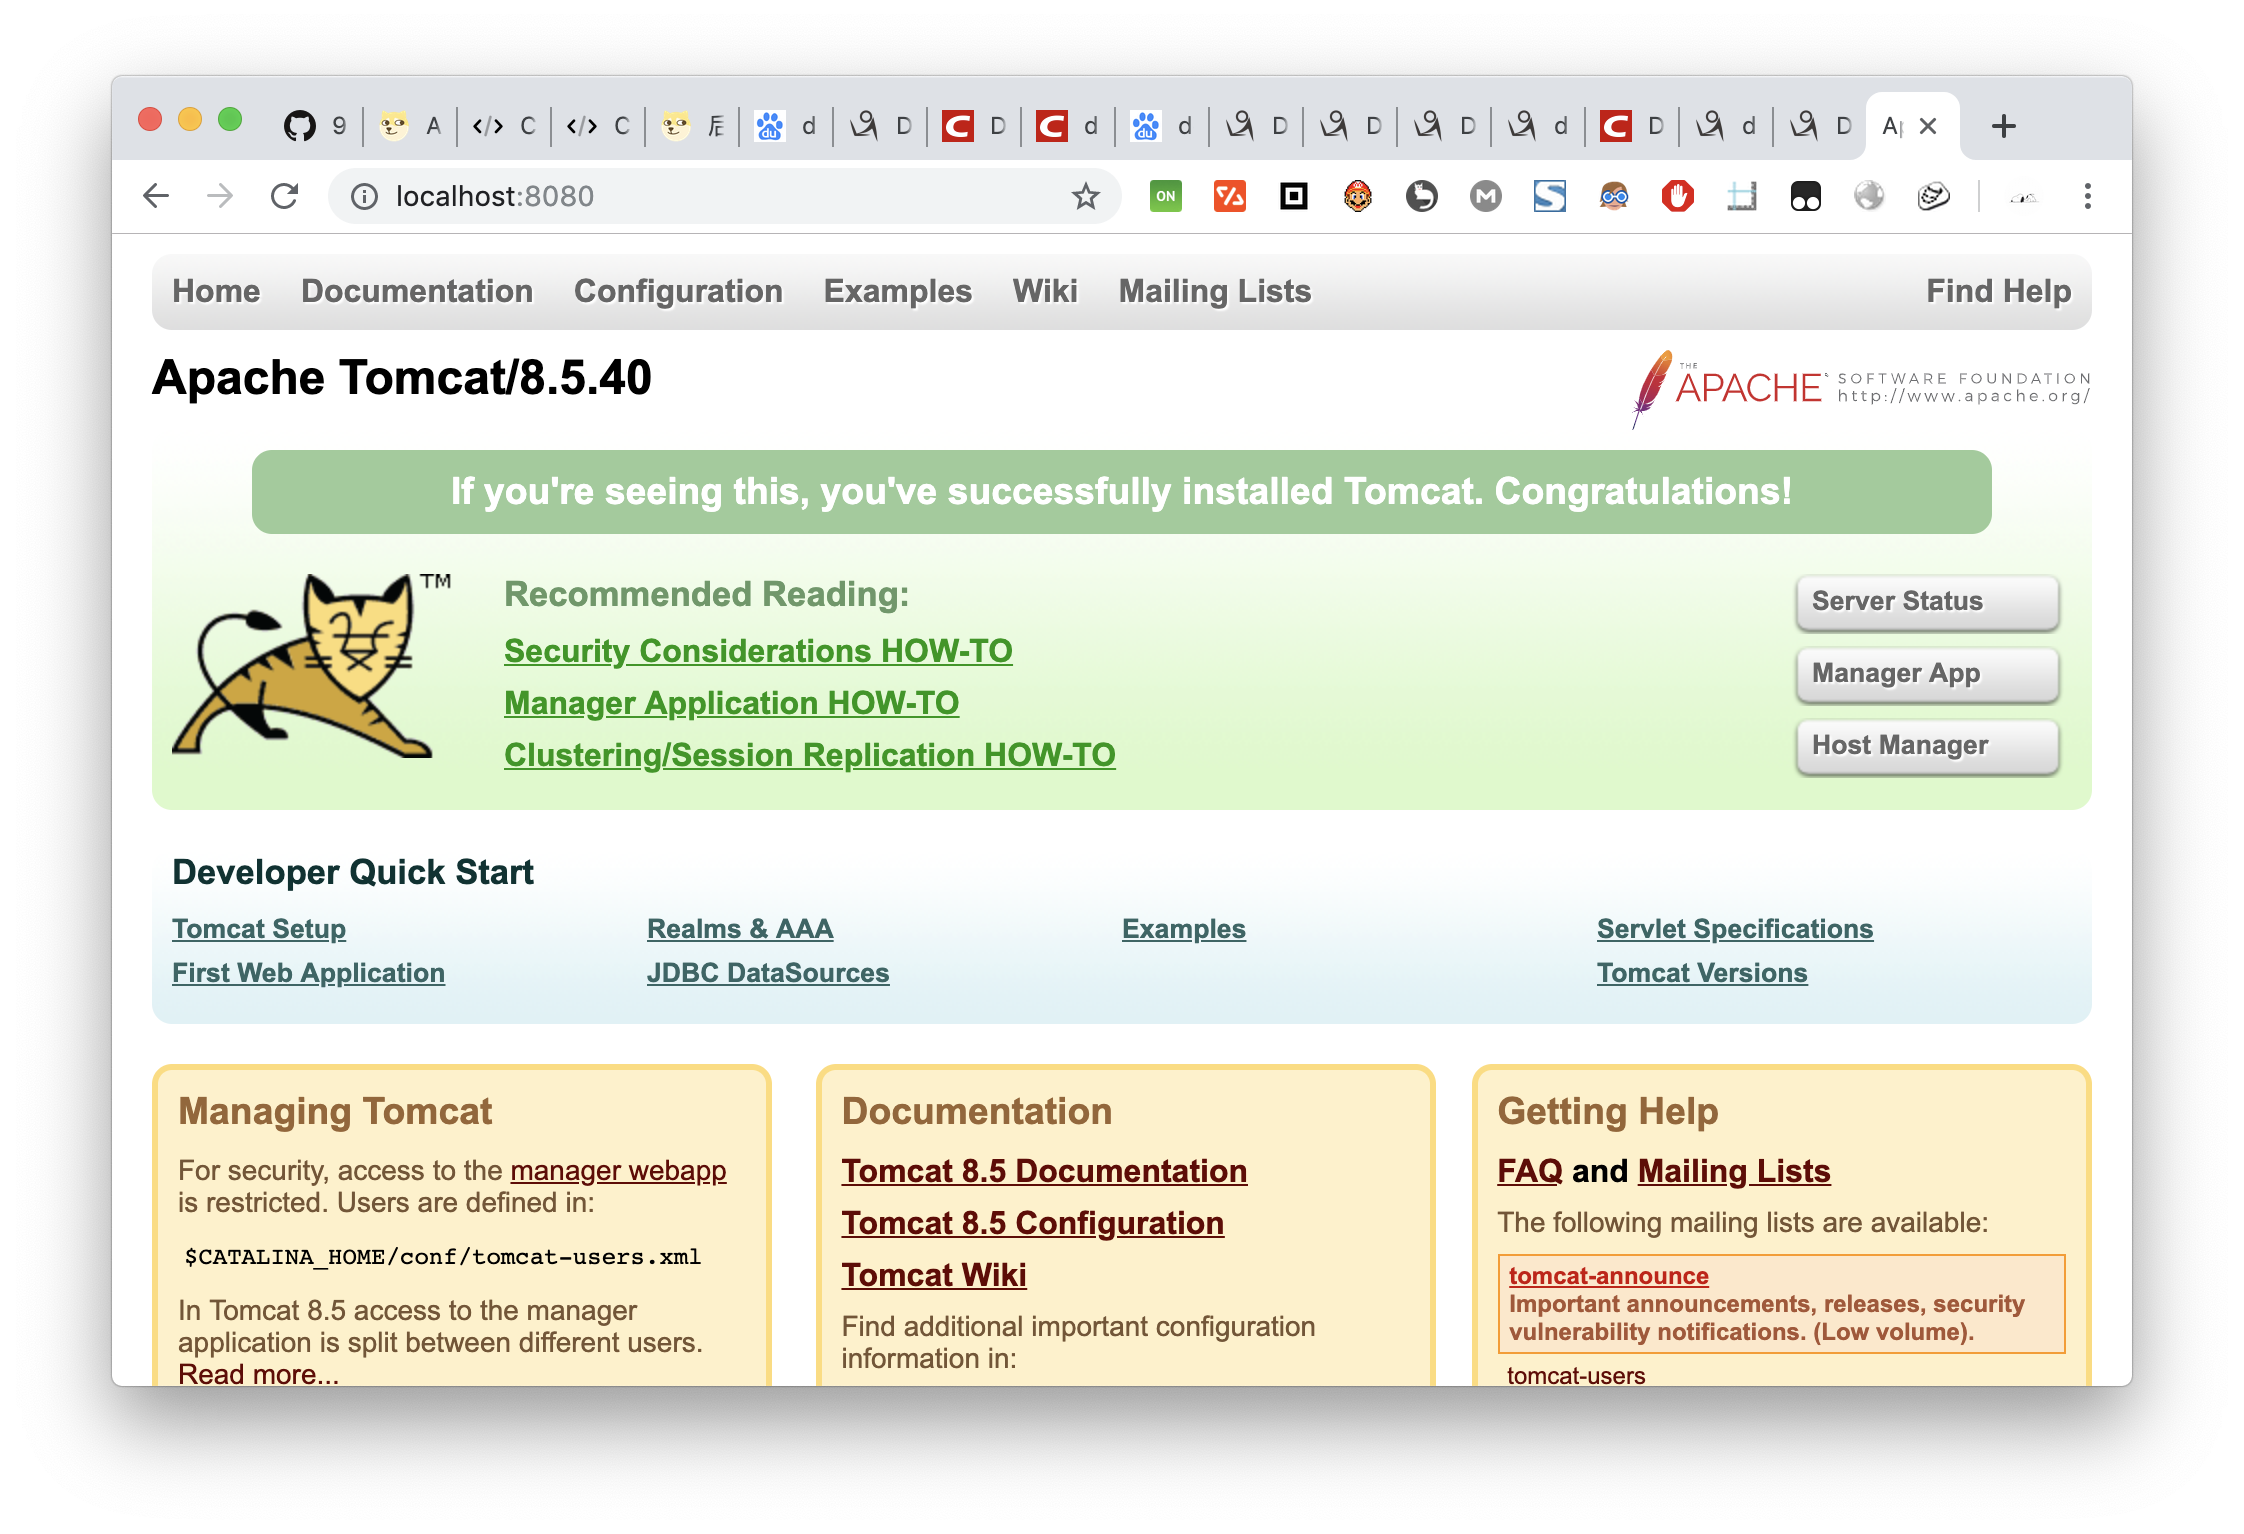Open Examples link under Developer Quick Start

tap(1184, 929)
